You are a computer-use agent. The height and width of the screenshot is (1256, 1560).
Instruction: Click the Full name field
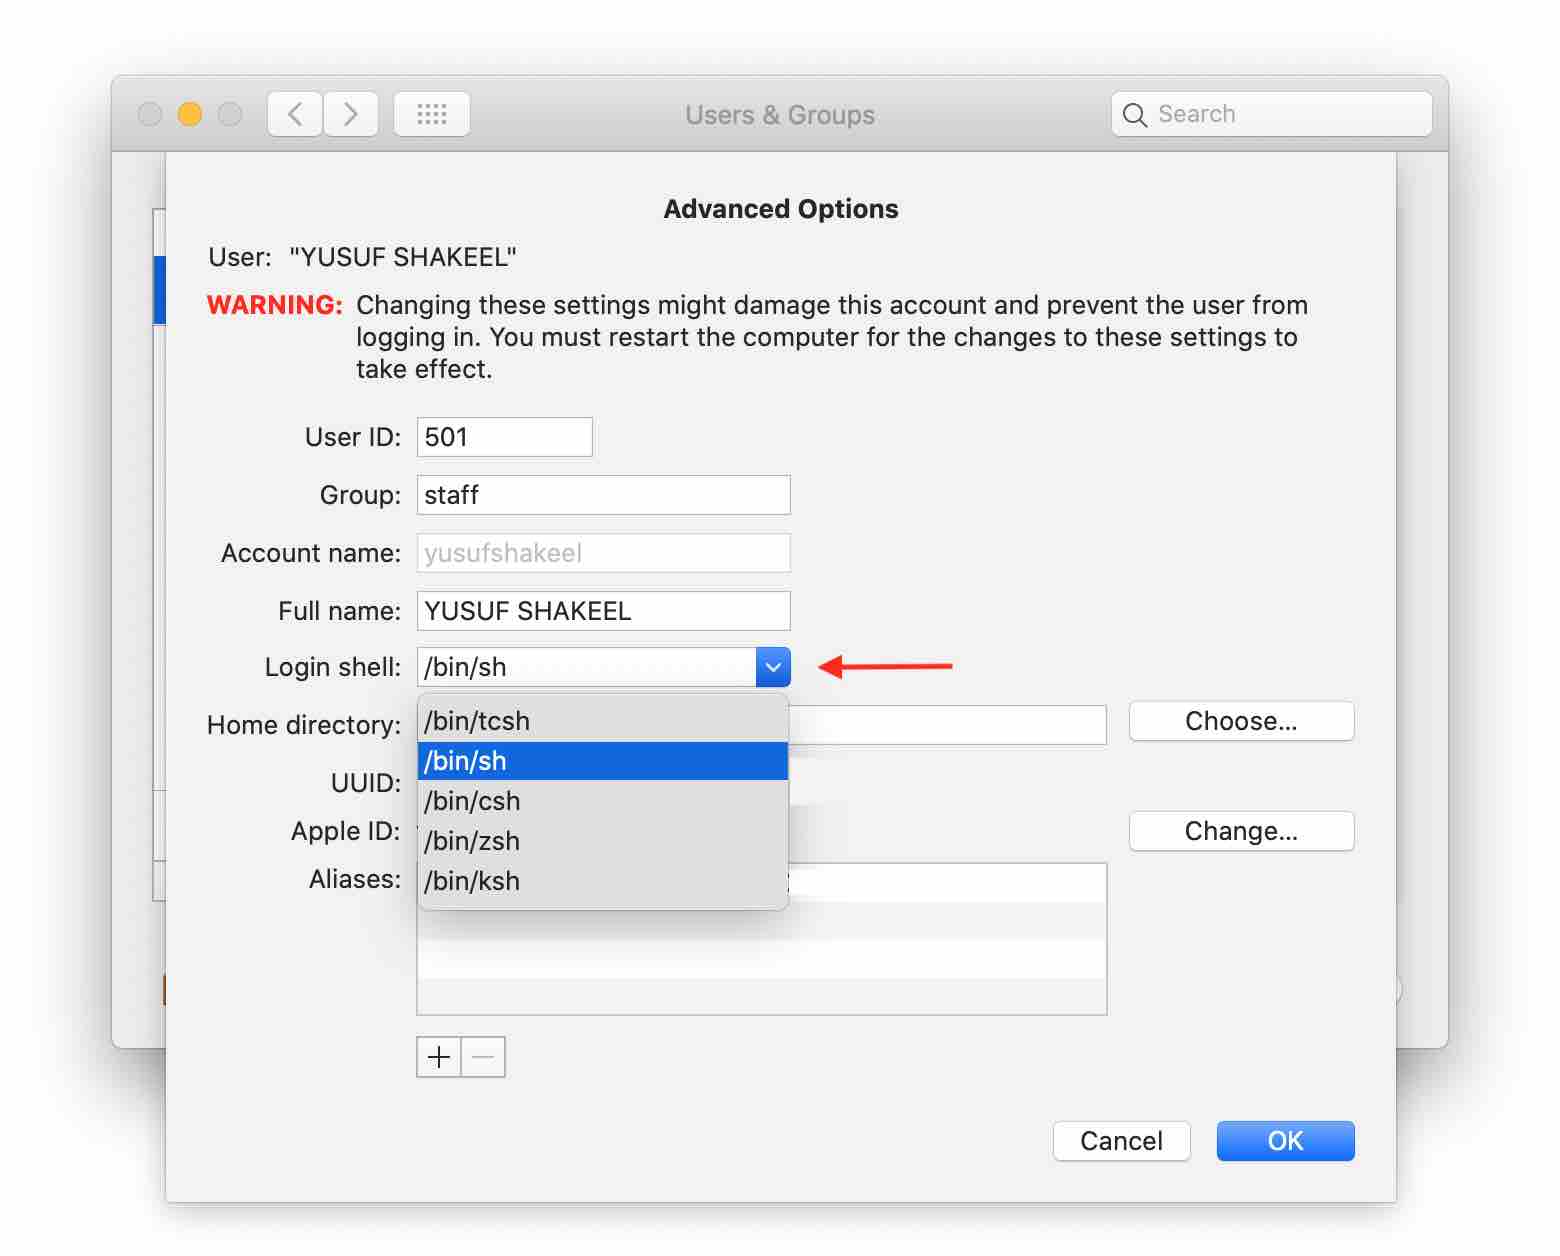click(602, 610)
